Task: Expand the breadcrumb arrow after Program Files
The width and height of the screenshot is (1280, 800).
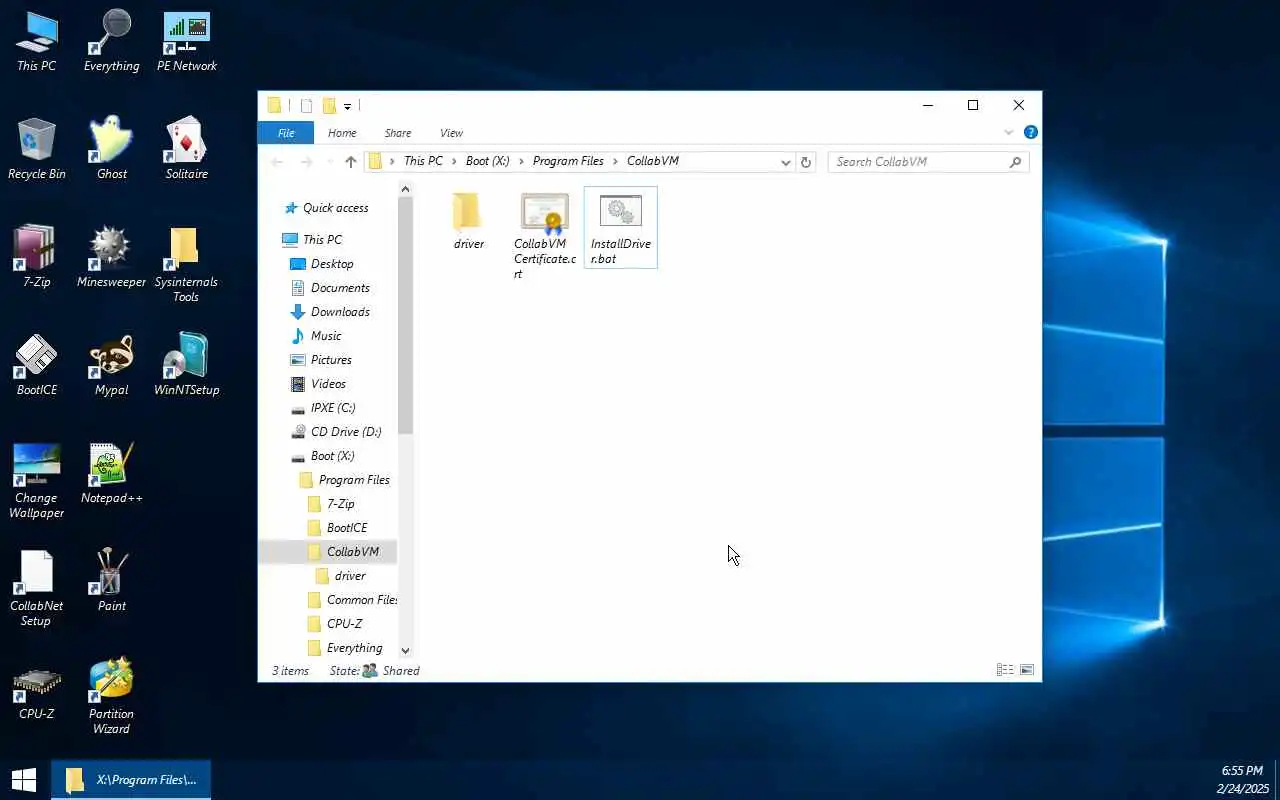Action: (x=616, y=161)
